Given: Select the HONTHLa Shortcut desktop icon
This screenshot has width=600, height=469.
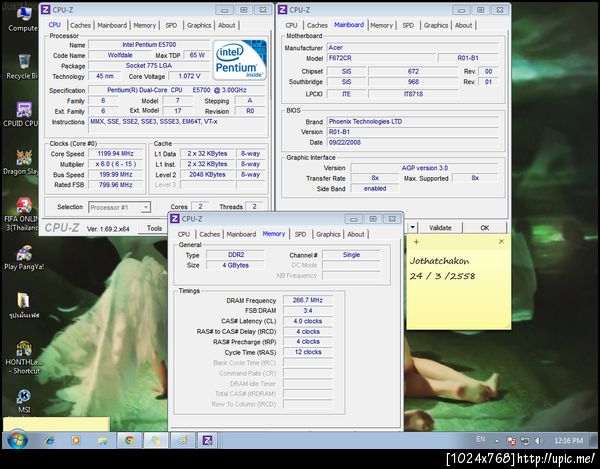Looking at the screenshot, I should [23, 357].
